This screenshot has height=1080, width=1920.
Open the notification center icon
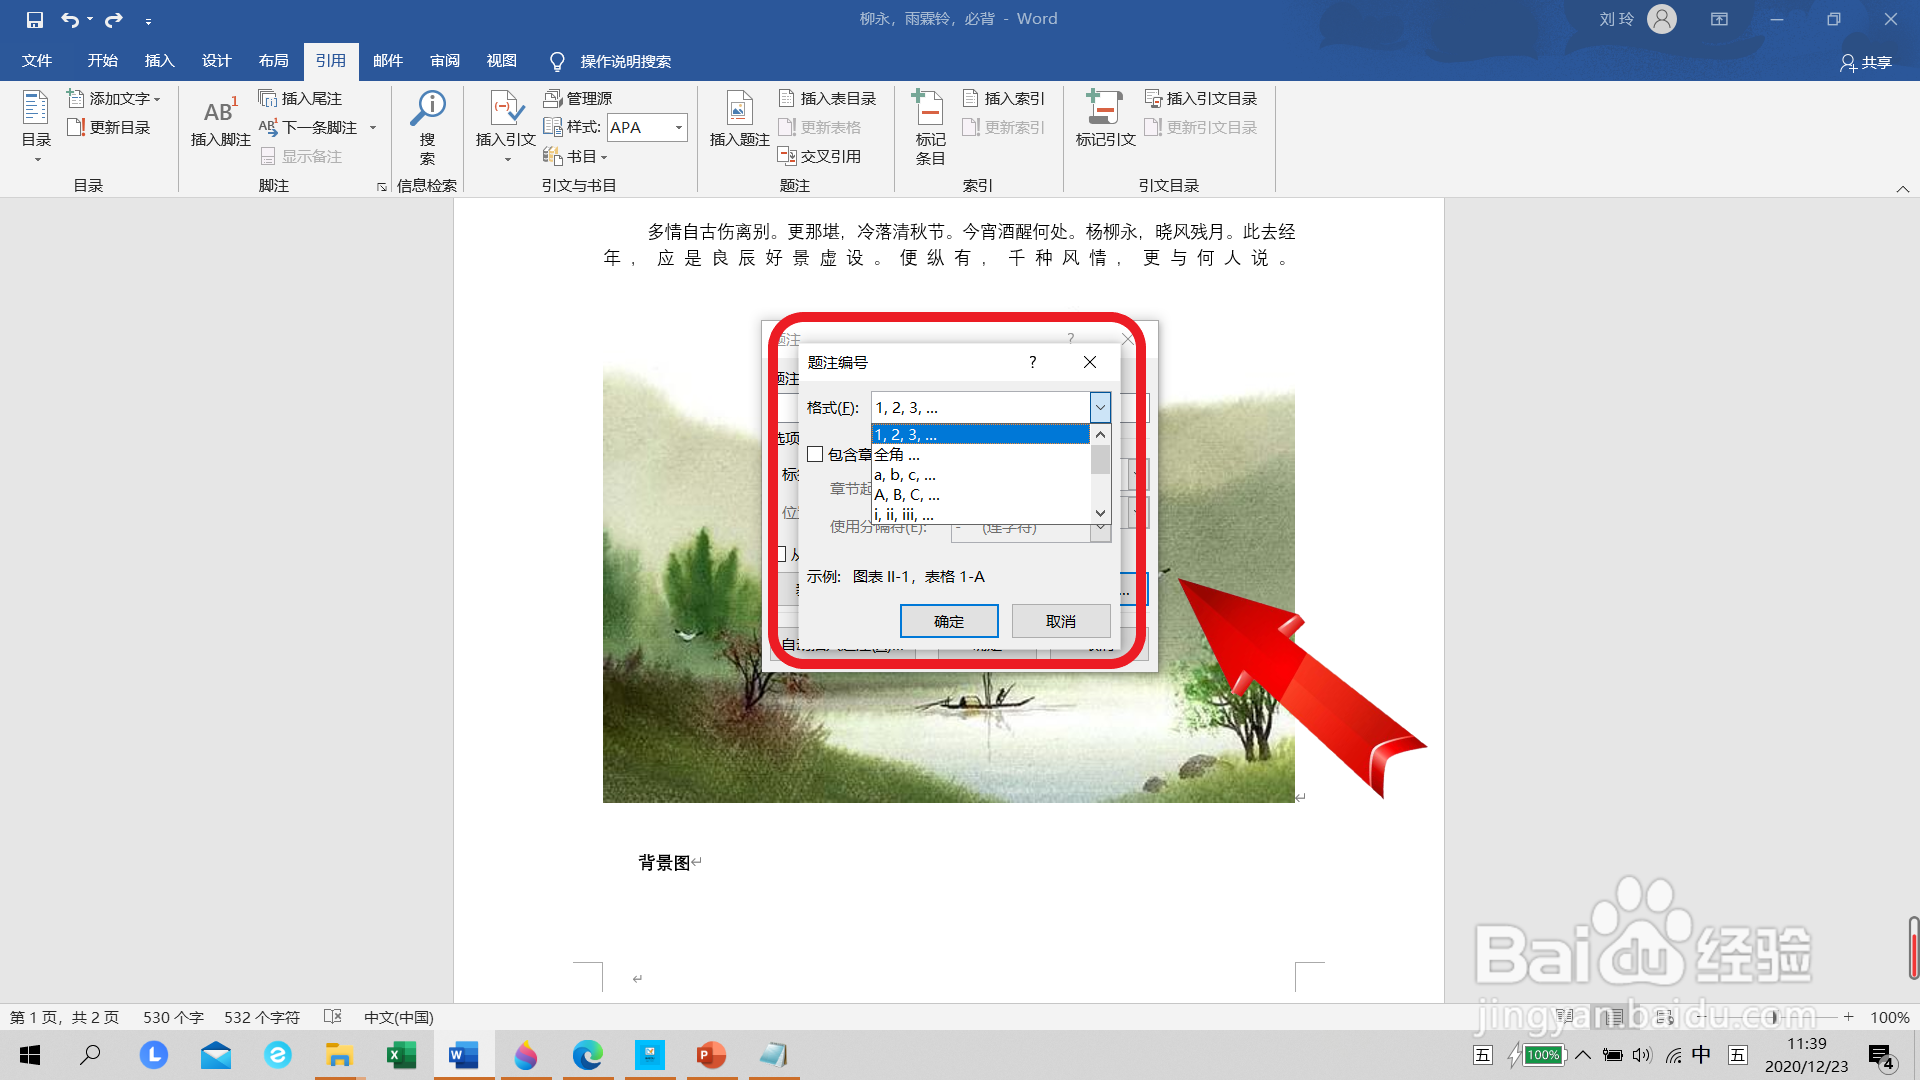point(1881,1056)
